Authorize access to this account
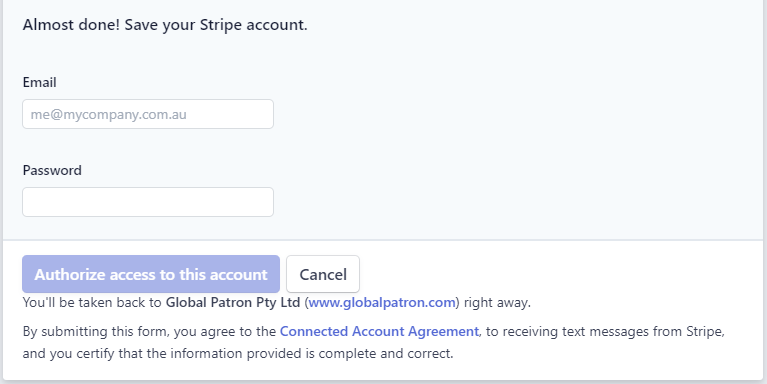The width and height of the screenshot is (767, 384). (x=151, y=274)
